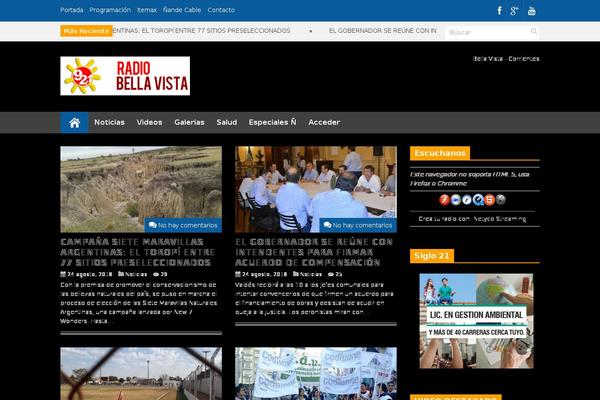
Task: Click the Bella Vista - Corrientes text
Action: point(506,59)
